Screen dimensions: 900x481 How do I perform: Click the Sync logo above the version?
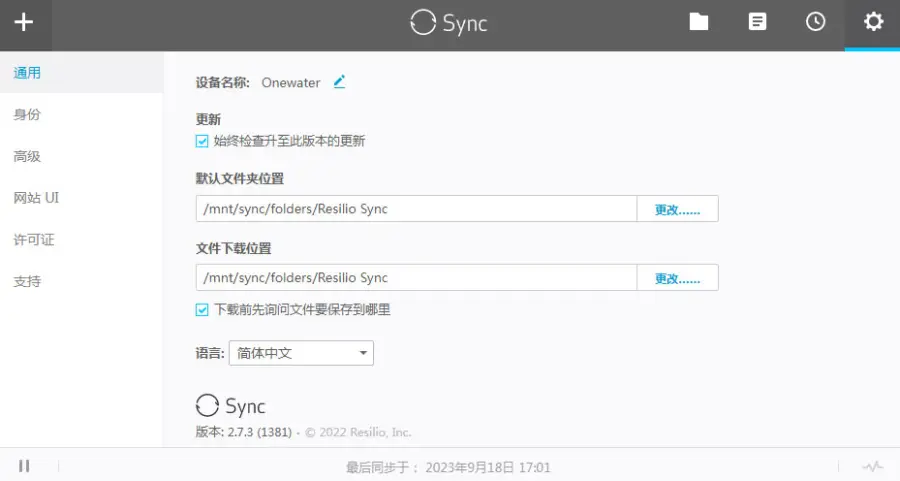[231, 406]
